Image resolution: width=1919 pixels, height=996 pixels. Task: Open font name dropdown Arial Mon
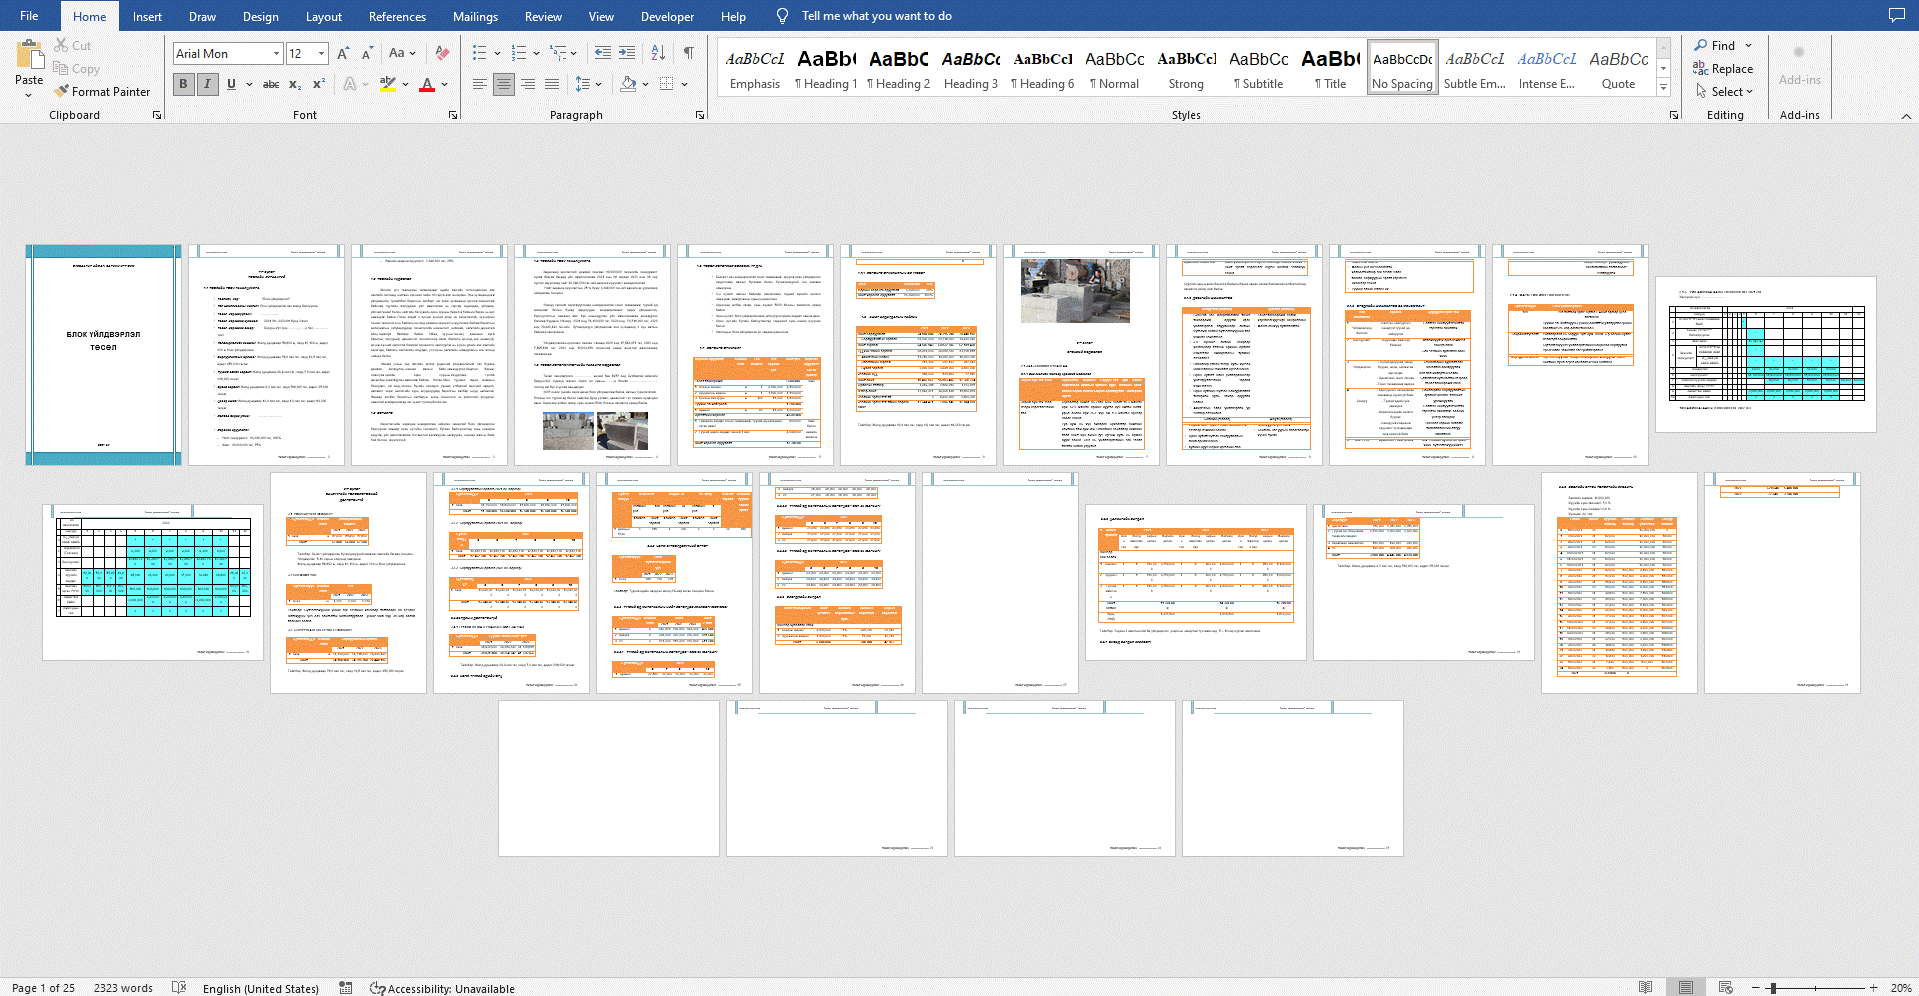click(x=277, y=53)
